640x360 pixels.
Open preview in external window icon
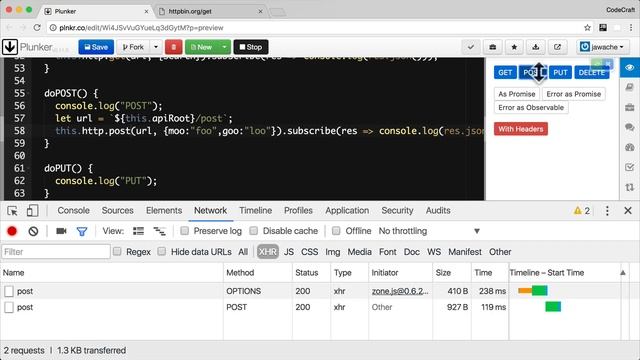(x=557, y=47)
